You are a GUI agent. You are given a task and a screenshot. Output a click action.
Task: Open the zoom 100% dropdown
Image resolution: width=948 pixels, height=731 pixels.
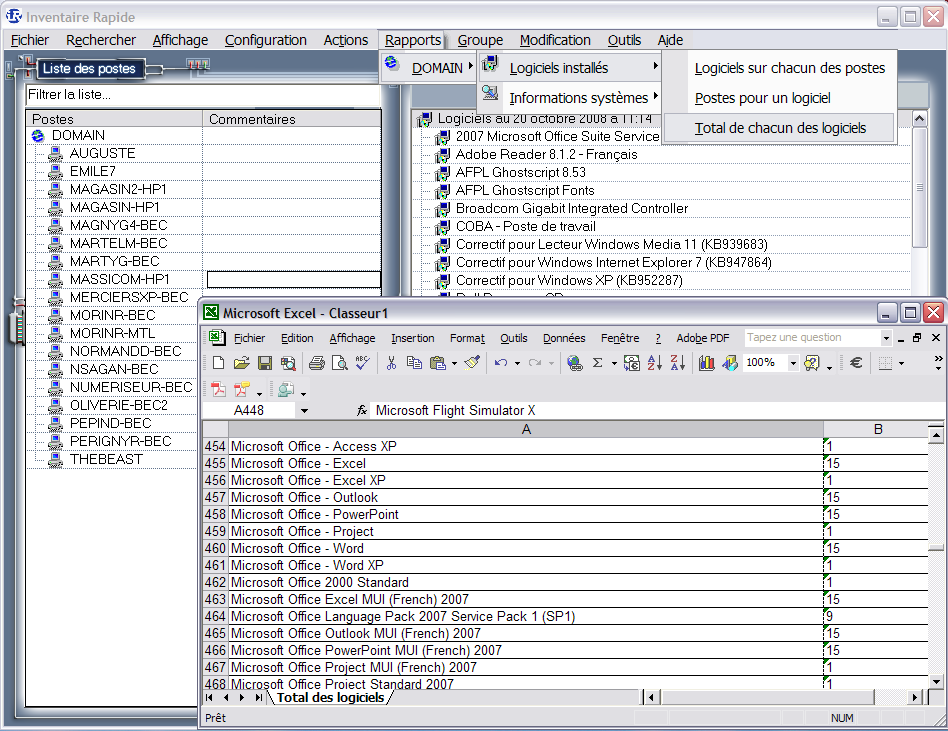(793, 363)
